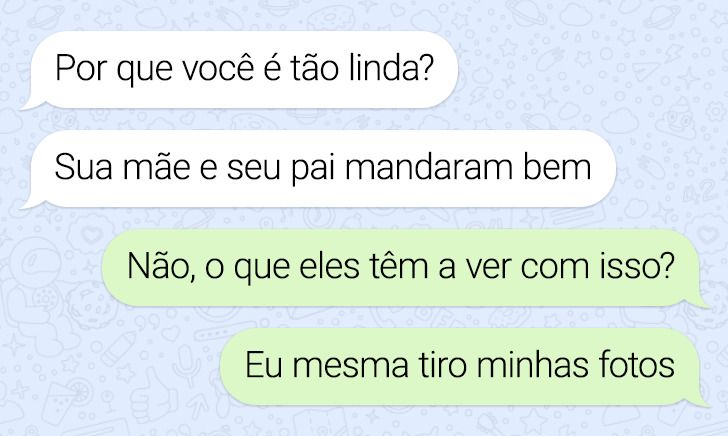
Task: Tap the "Eu mesma tiro minhas fotos" message
Action: coord(463,367)
